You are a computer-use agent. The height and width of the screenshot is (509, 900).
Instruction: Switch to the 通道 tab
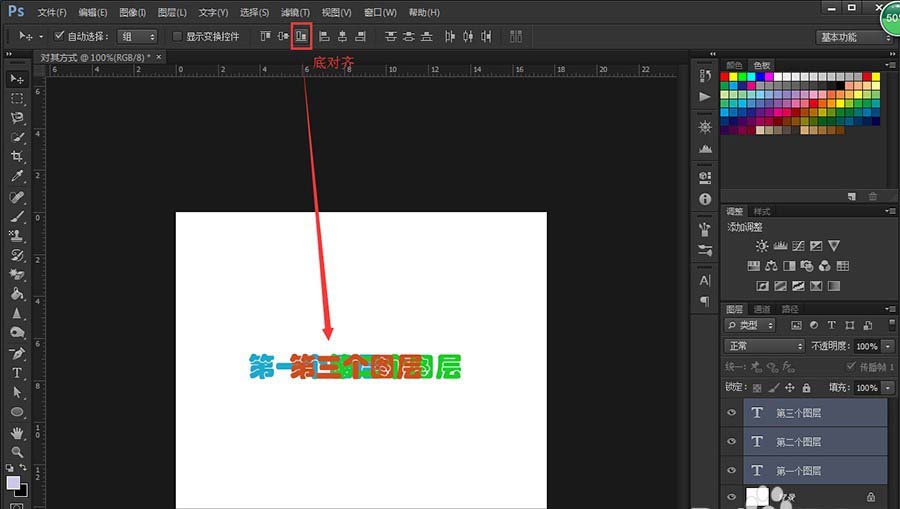pyautogui.click(x=762, y=309)
